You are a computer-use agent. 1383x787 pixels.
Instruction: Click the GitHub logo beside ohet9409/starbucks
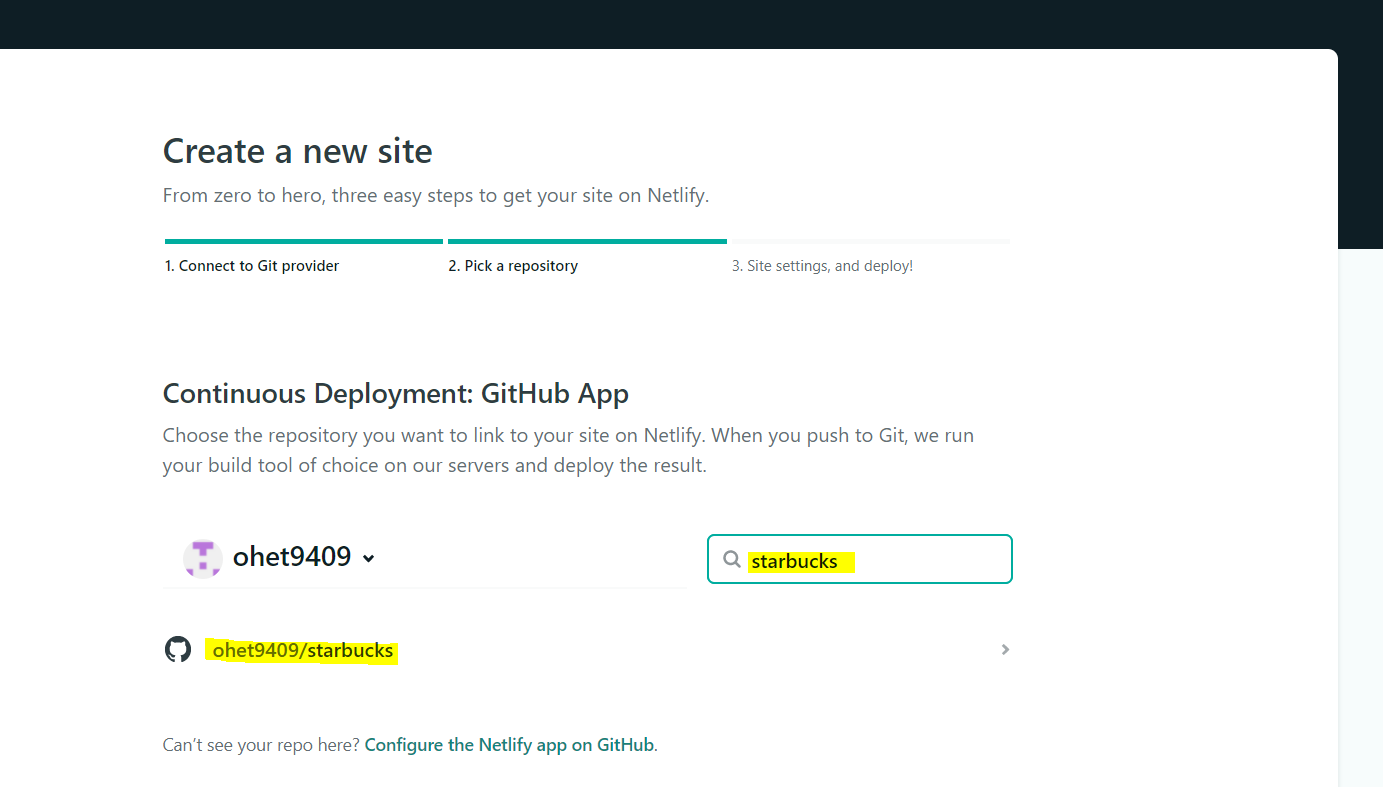(x=177, y=650)
